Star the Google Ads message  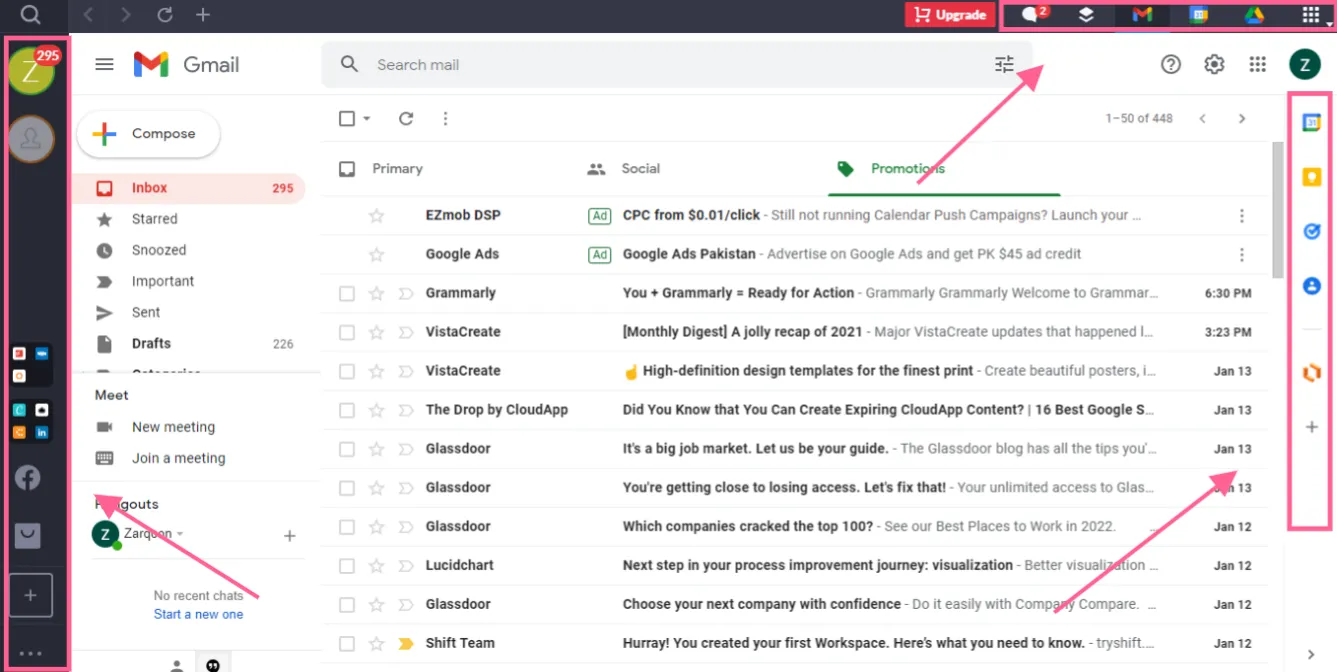tap(376, 254)
